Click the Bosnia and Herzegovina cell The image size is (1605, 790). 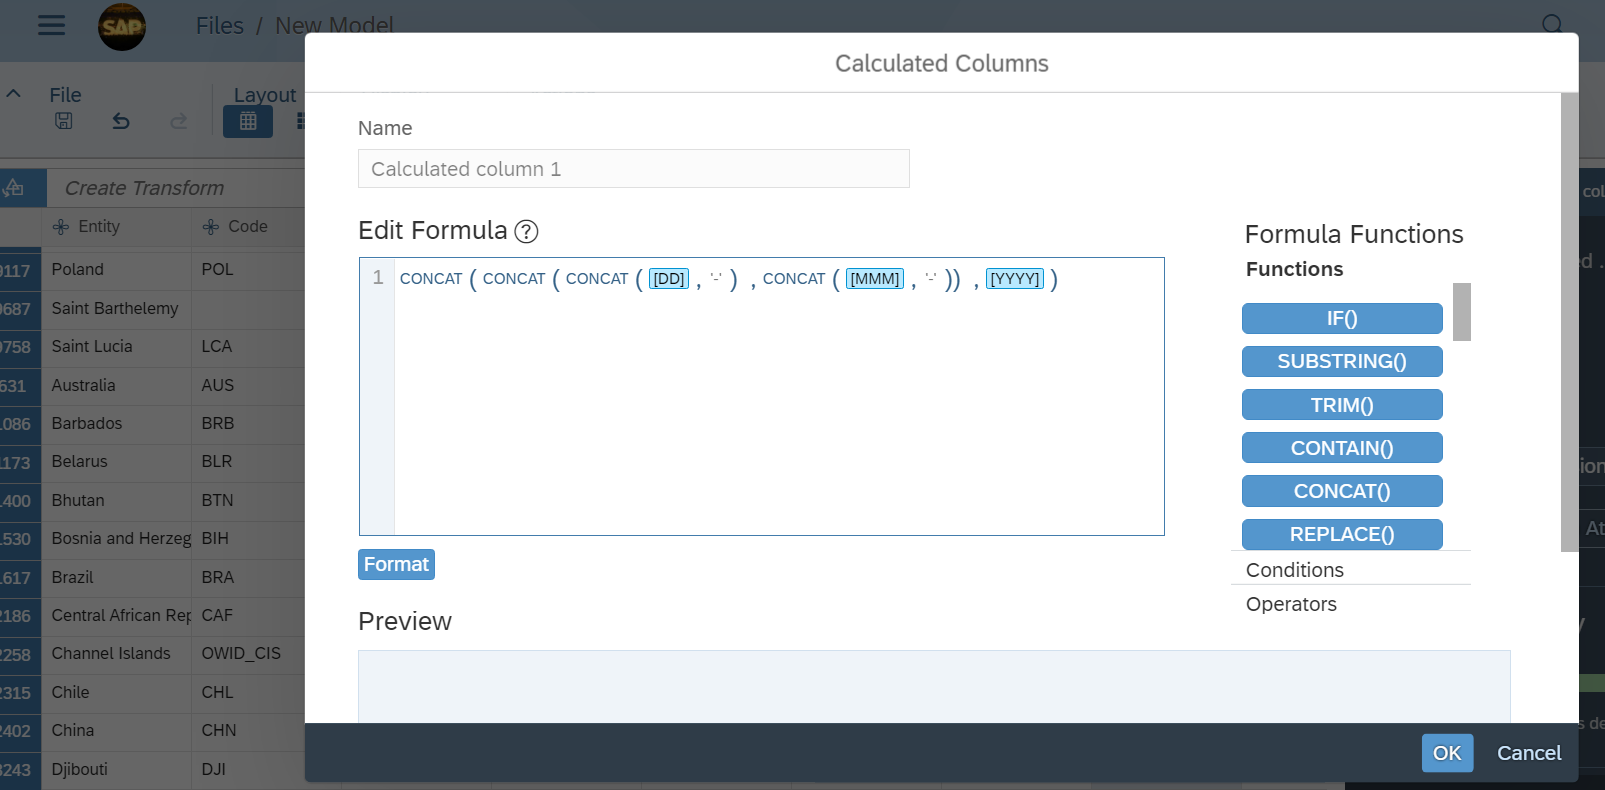[116, 539]
